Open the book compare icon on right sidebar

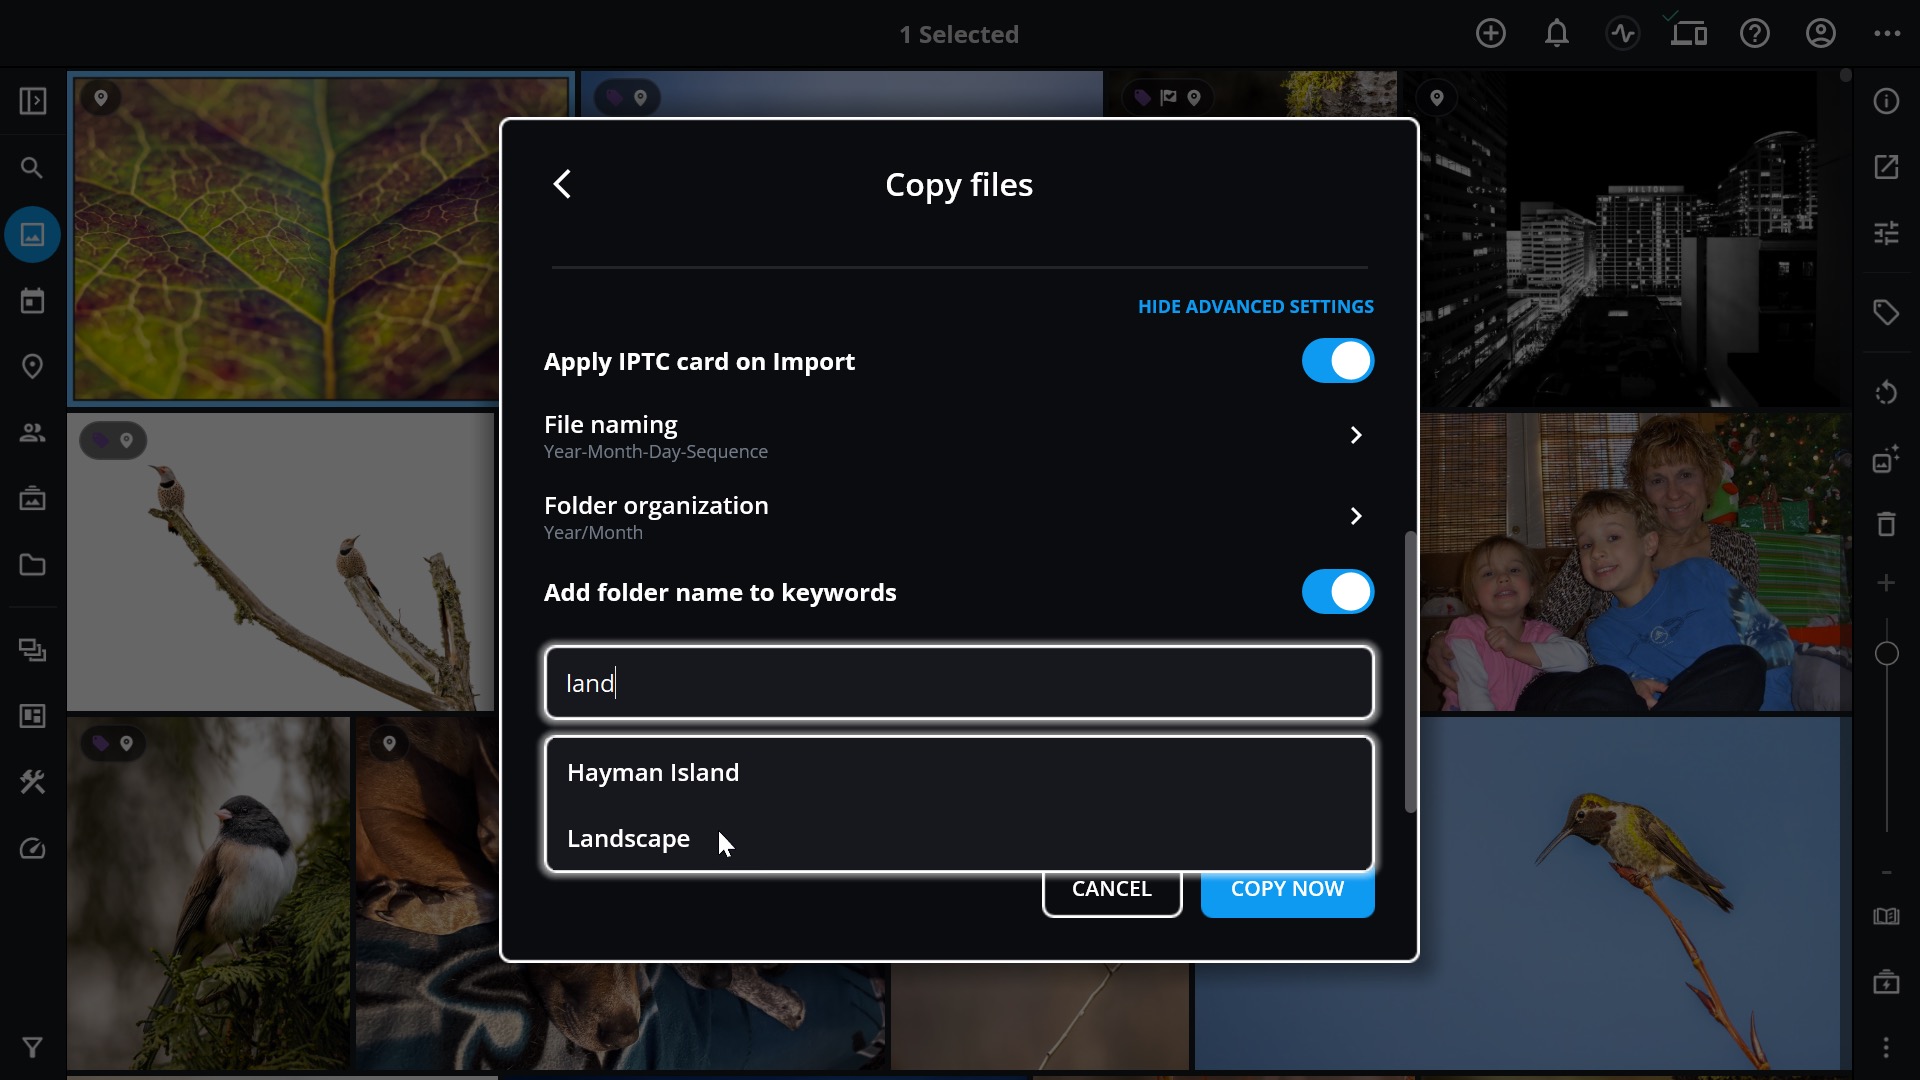pos(1886,917)
